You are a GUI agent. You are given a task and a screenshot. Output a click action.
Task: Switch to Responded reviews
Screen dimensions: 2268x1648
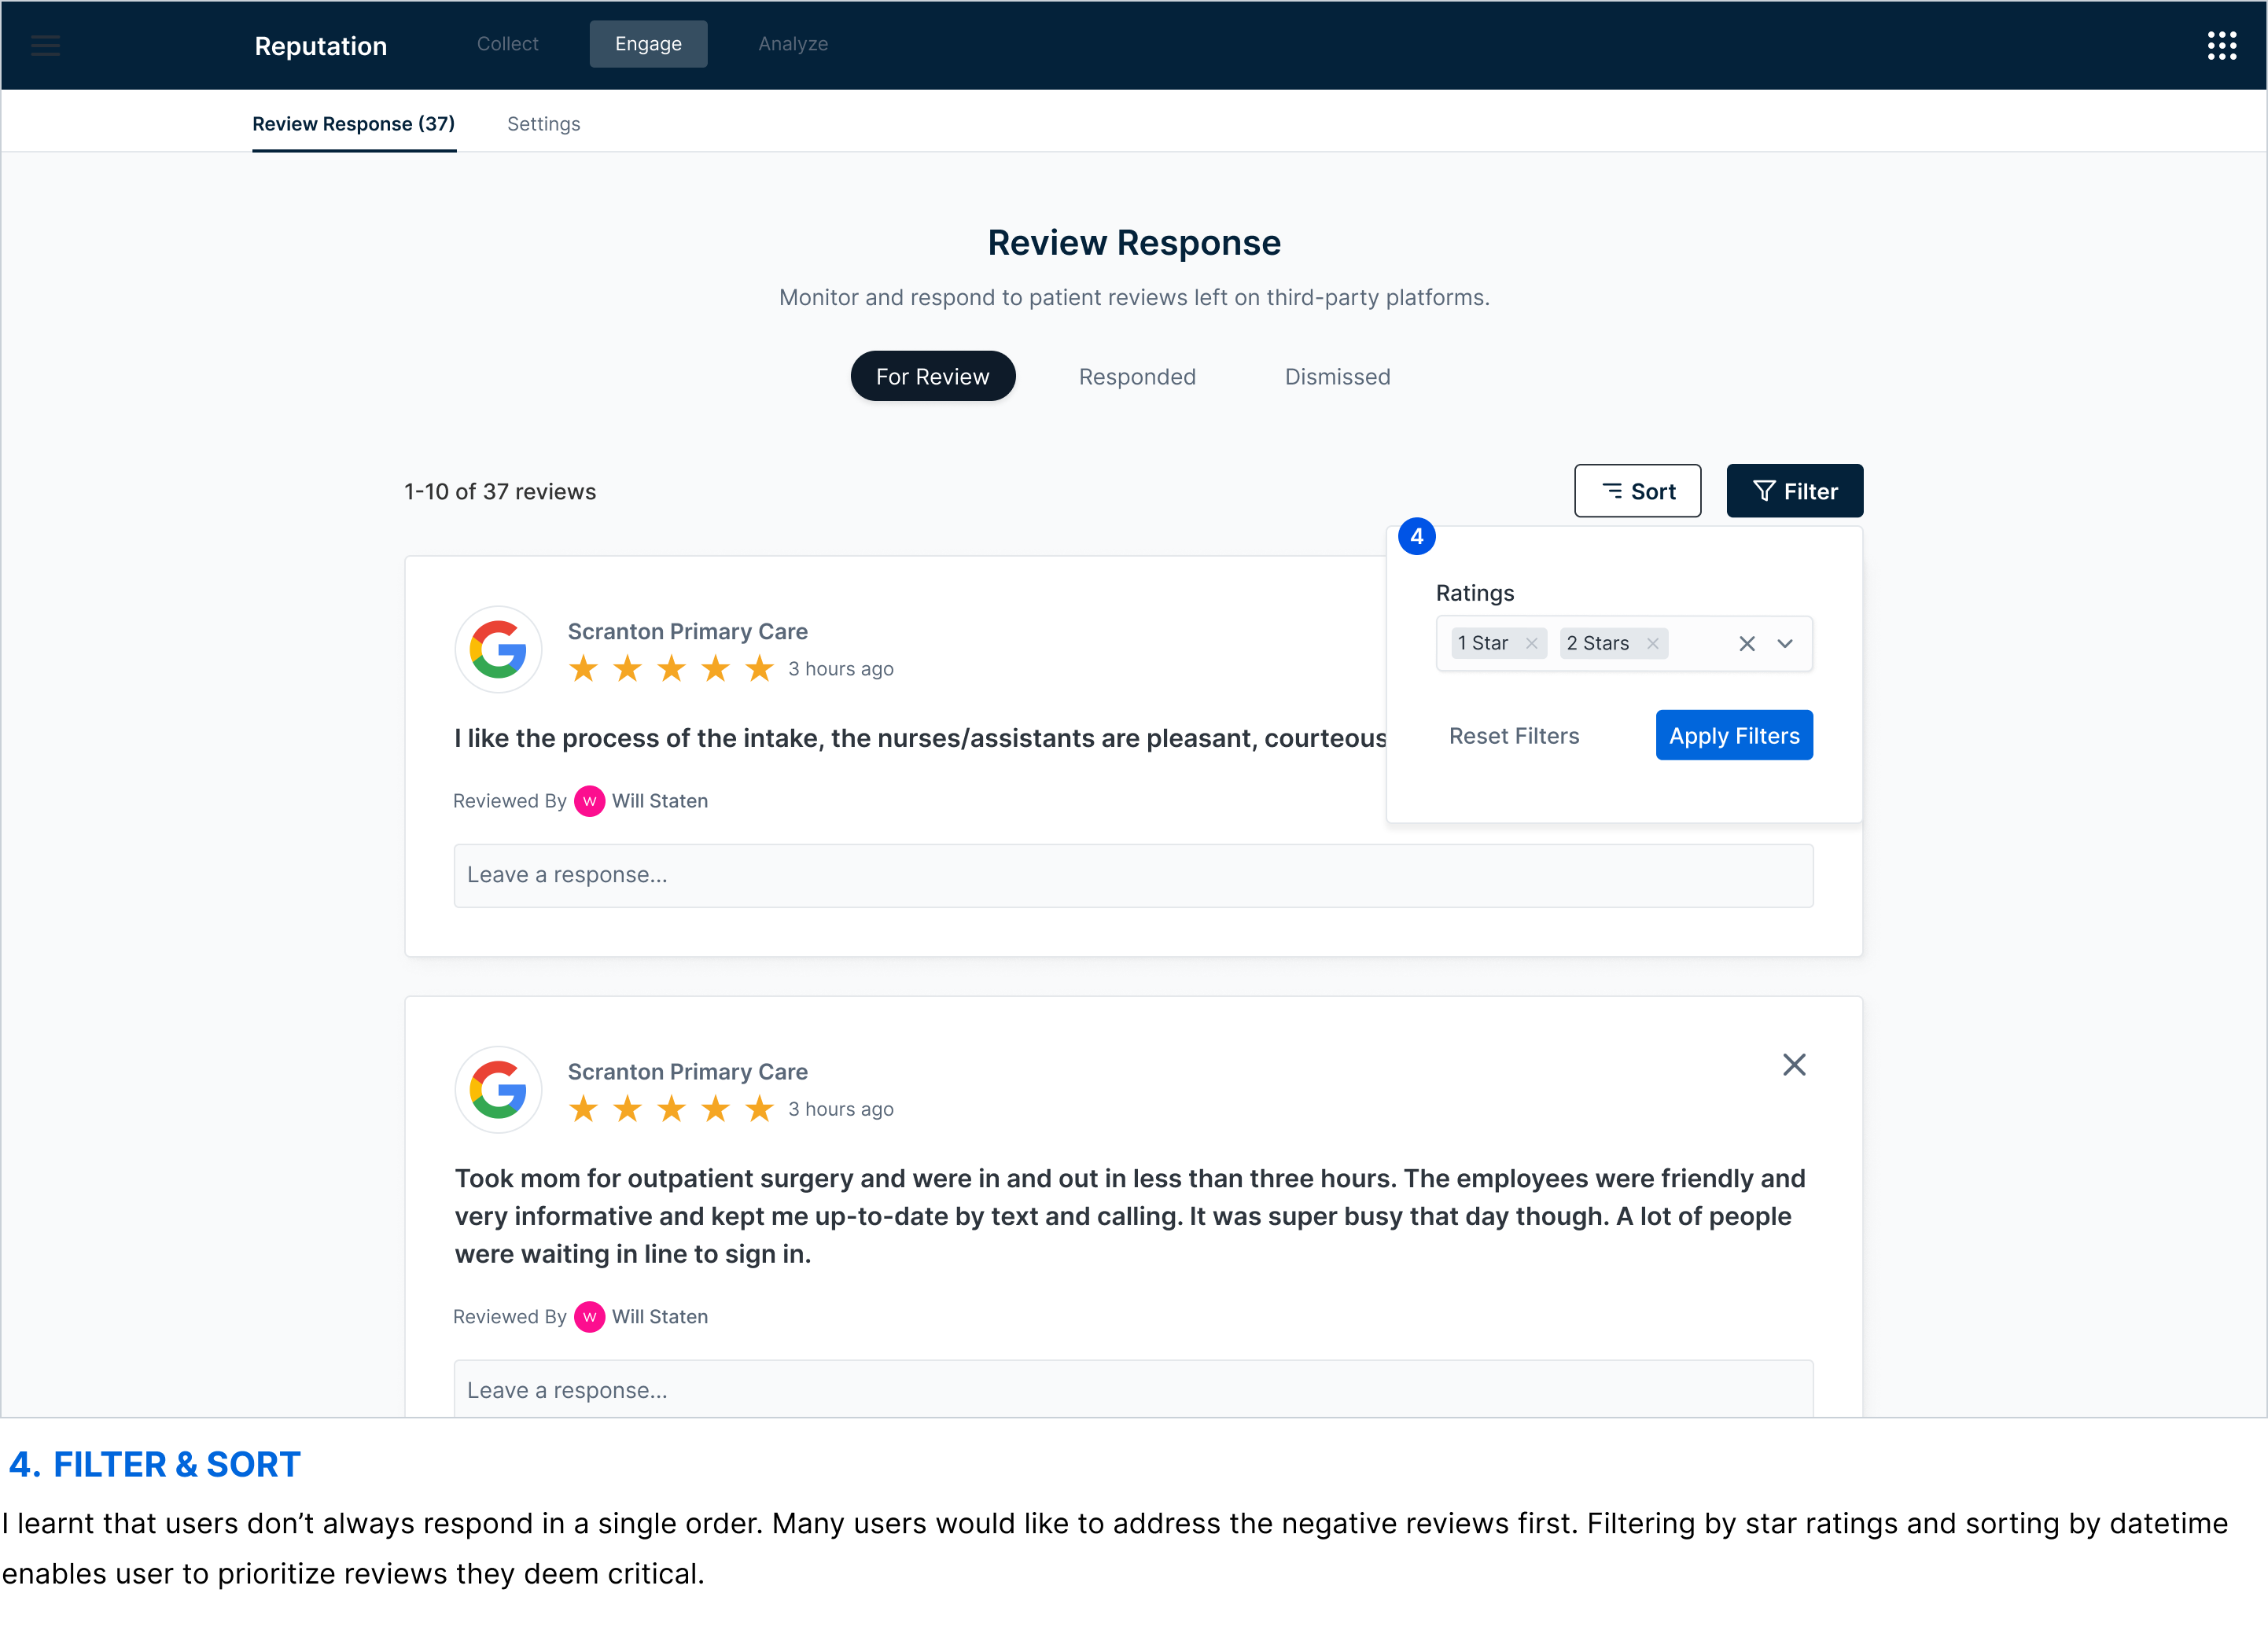pos(1137,377)
